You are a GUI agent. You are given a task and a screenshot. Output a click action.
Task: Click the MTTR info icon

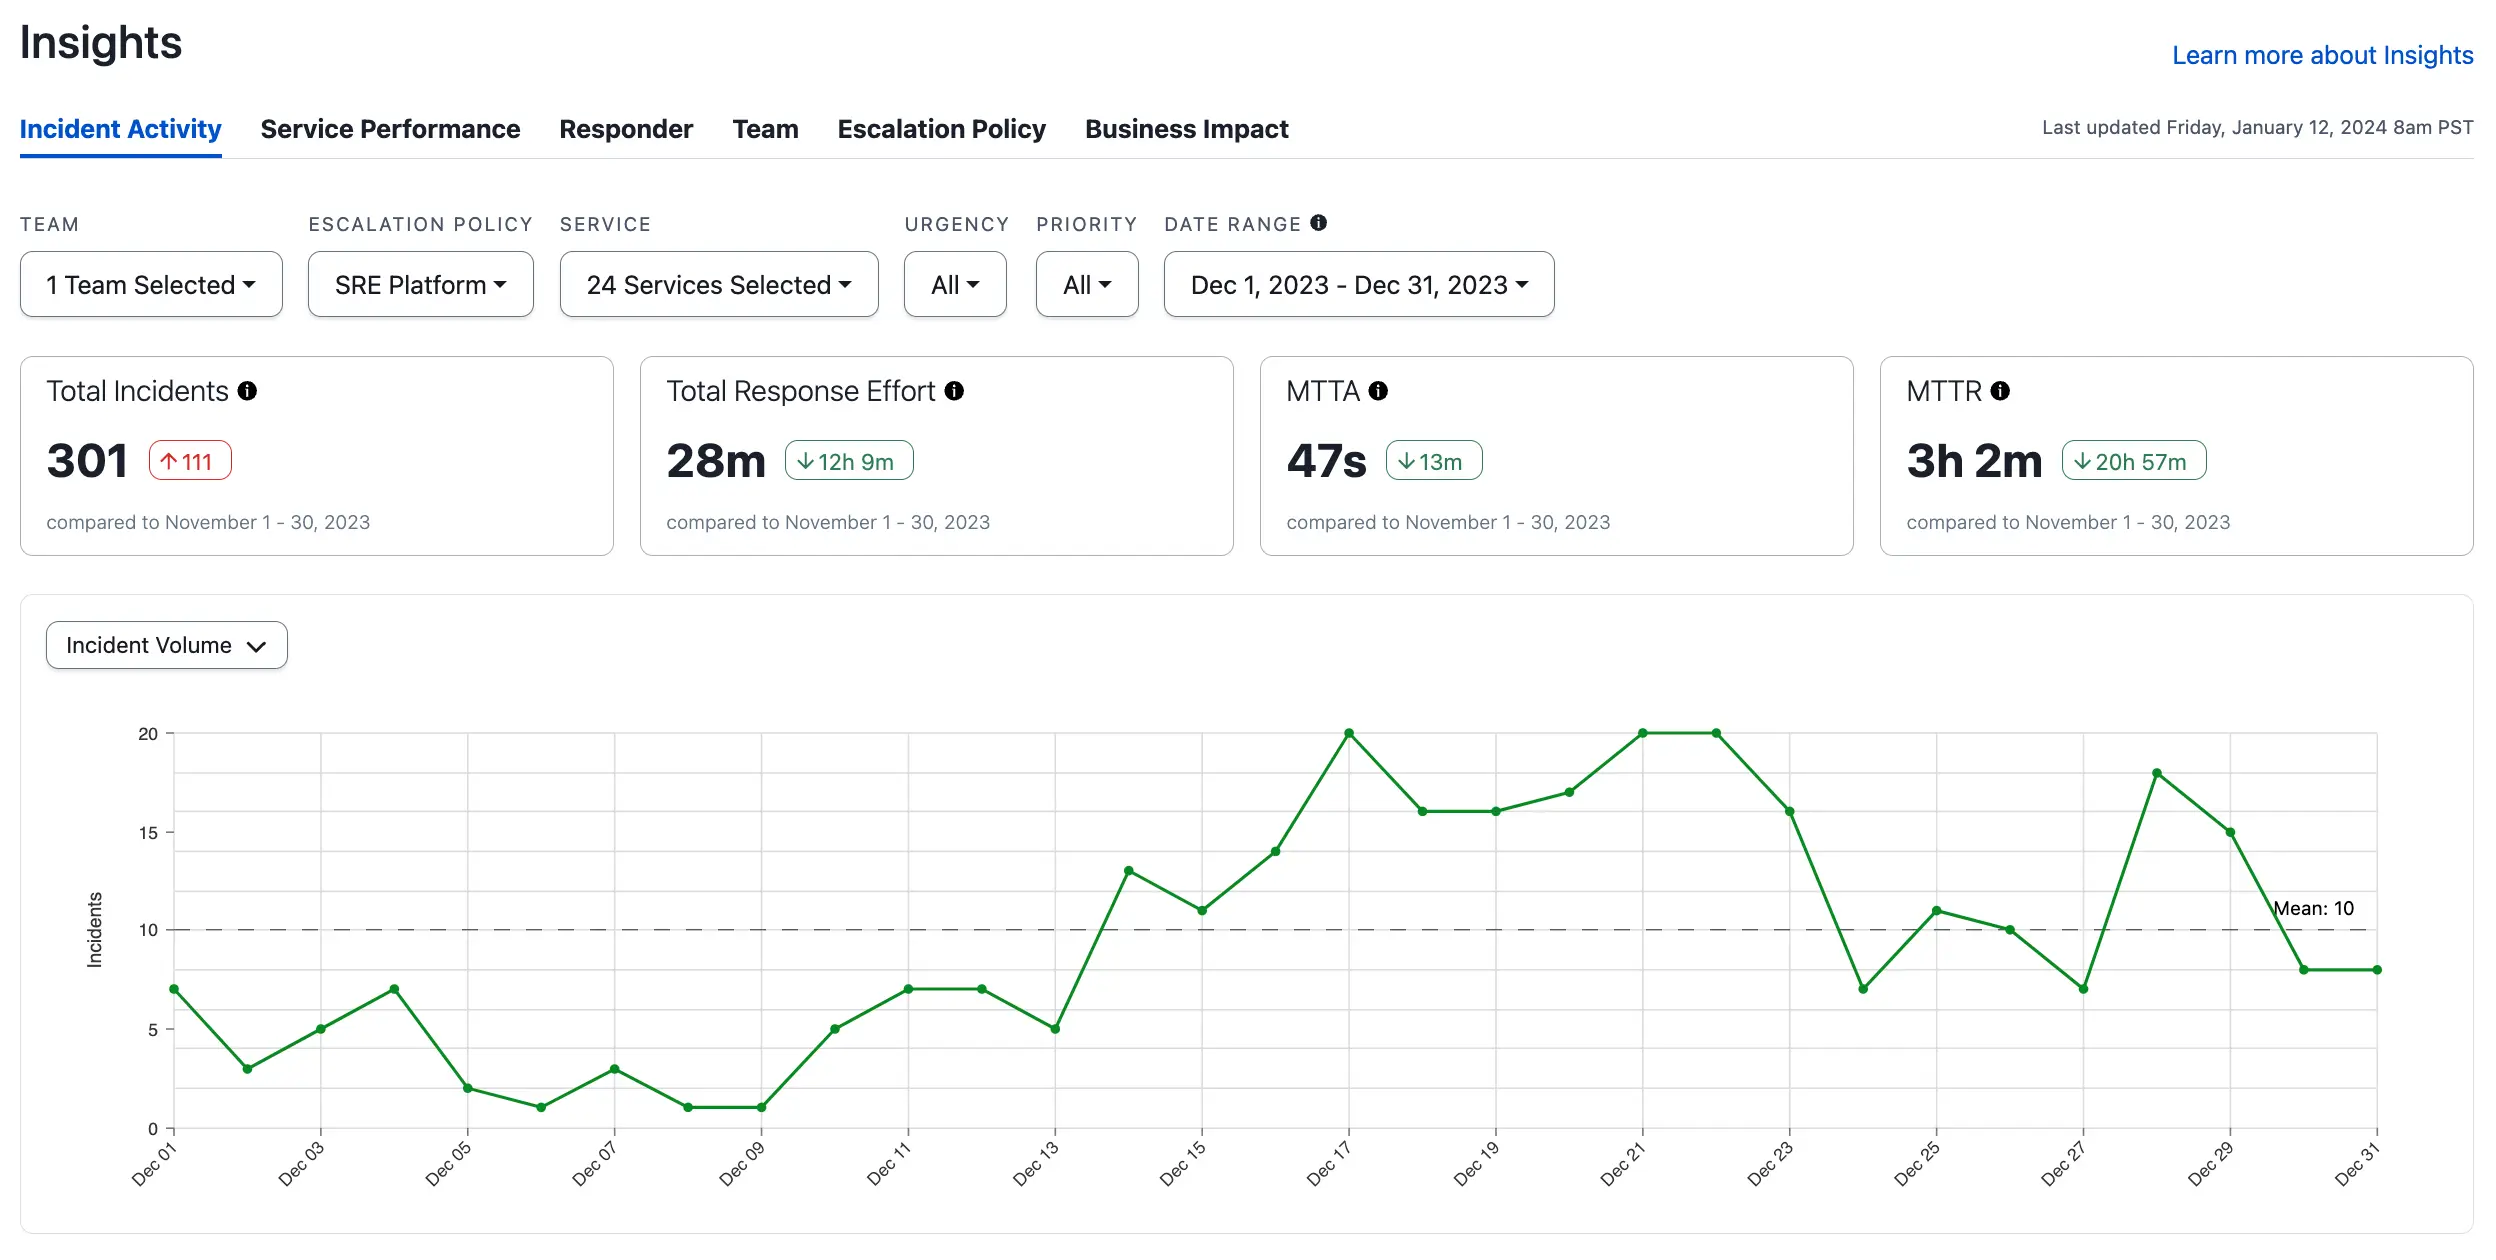tap(2000, 391)
